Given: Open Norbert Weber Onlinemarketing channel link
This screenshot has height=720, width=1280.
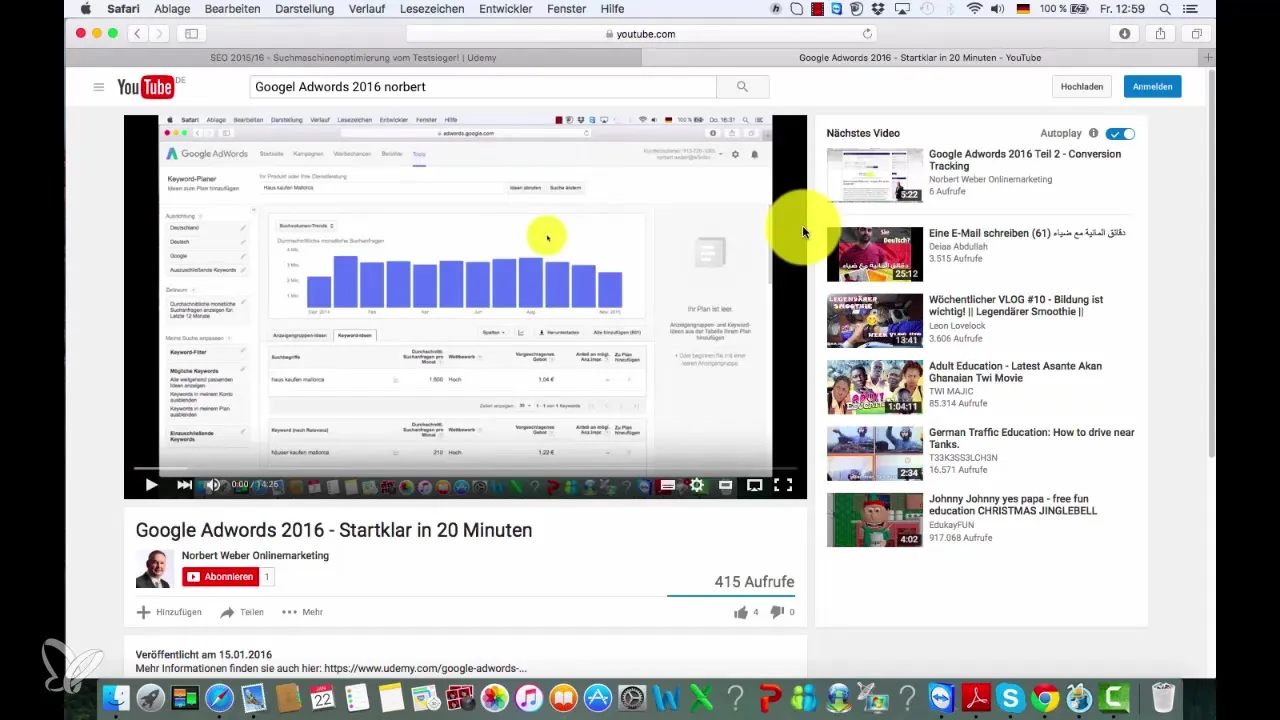Looking at the screenshot, I should 255,556.
